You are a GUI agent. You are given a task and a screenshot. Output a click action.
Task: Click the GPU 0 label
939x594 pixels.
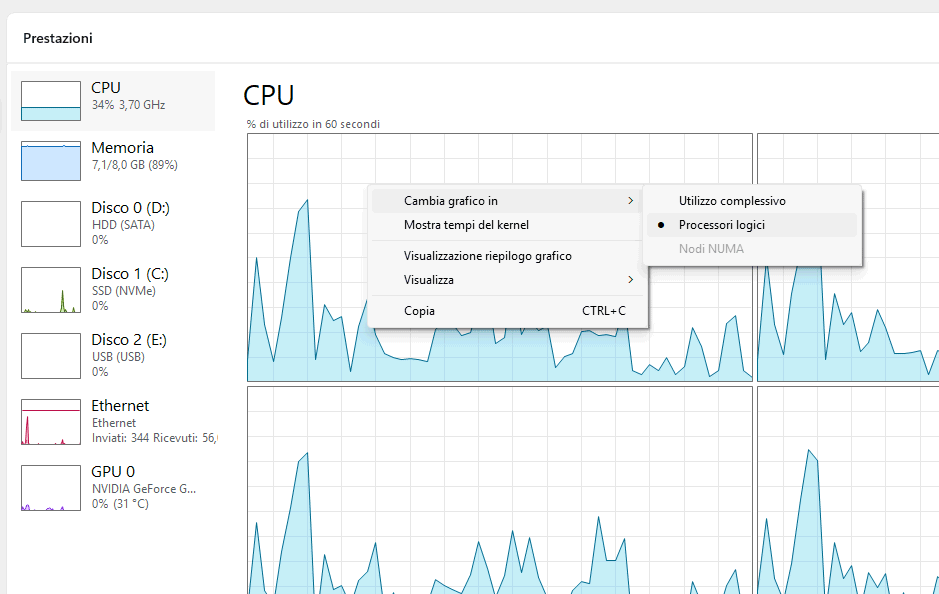coord(113,472)
